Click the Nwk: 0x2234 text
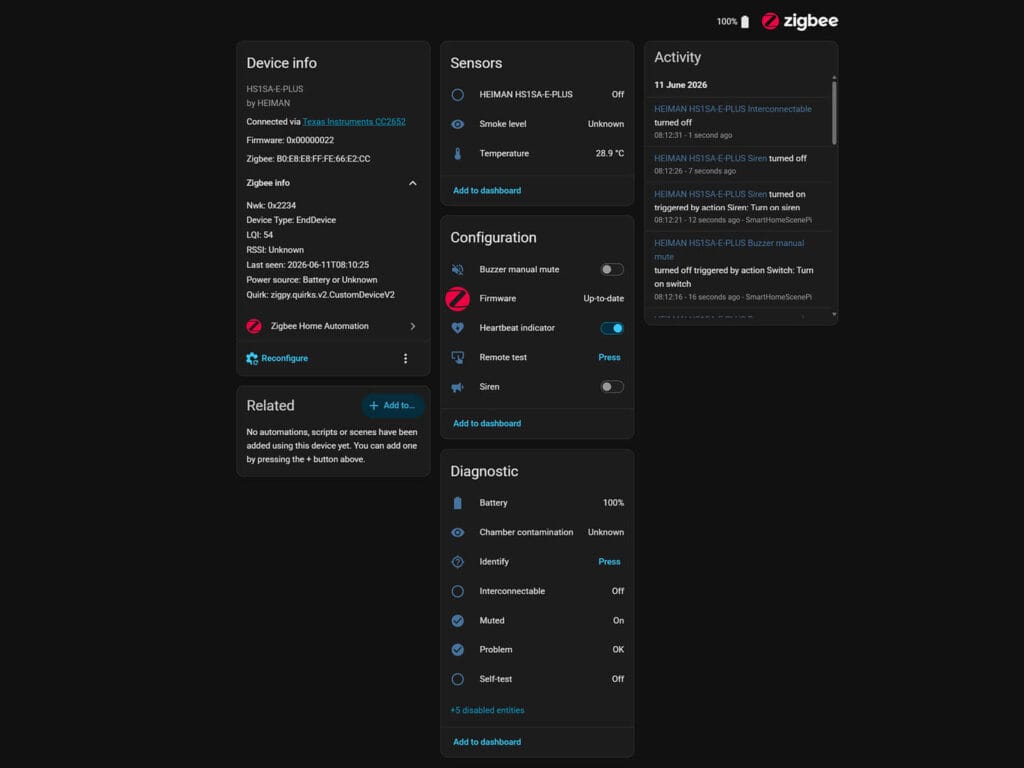 click(x=271, y=205)
